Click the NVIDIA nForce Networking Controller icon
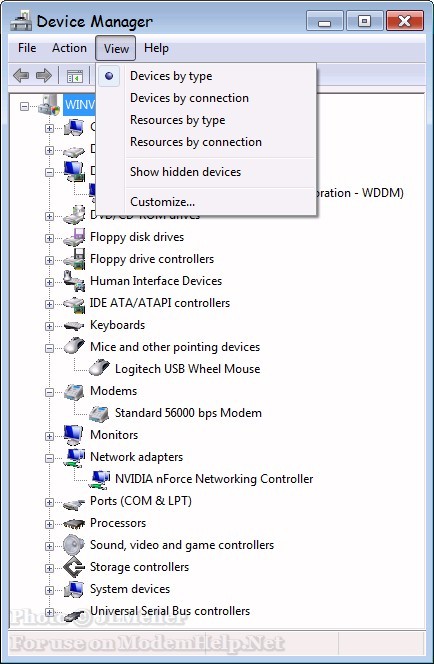Screen dimensions: 434x664 click(x=100, y=479)
